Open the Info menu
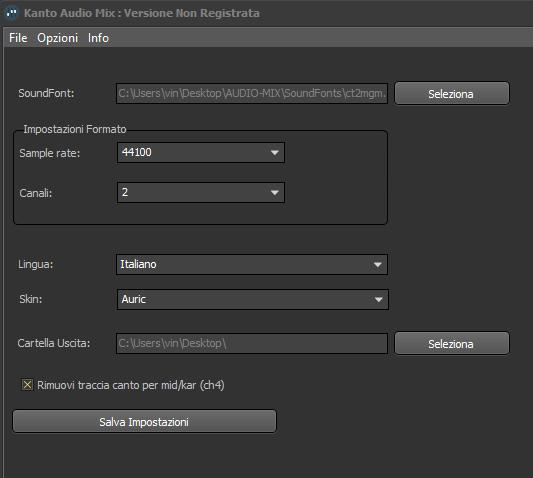The width and height of the screenshot is (533, 478). [x=98, y=38]
